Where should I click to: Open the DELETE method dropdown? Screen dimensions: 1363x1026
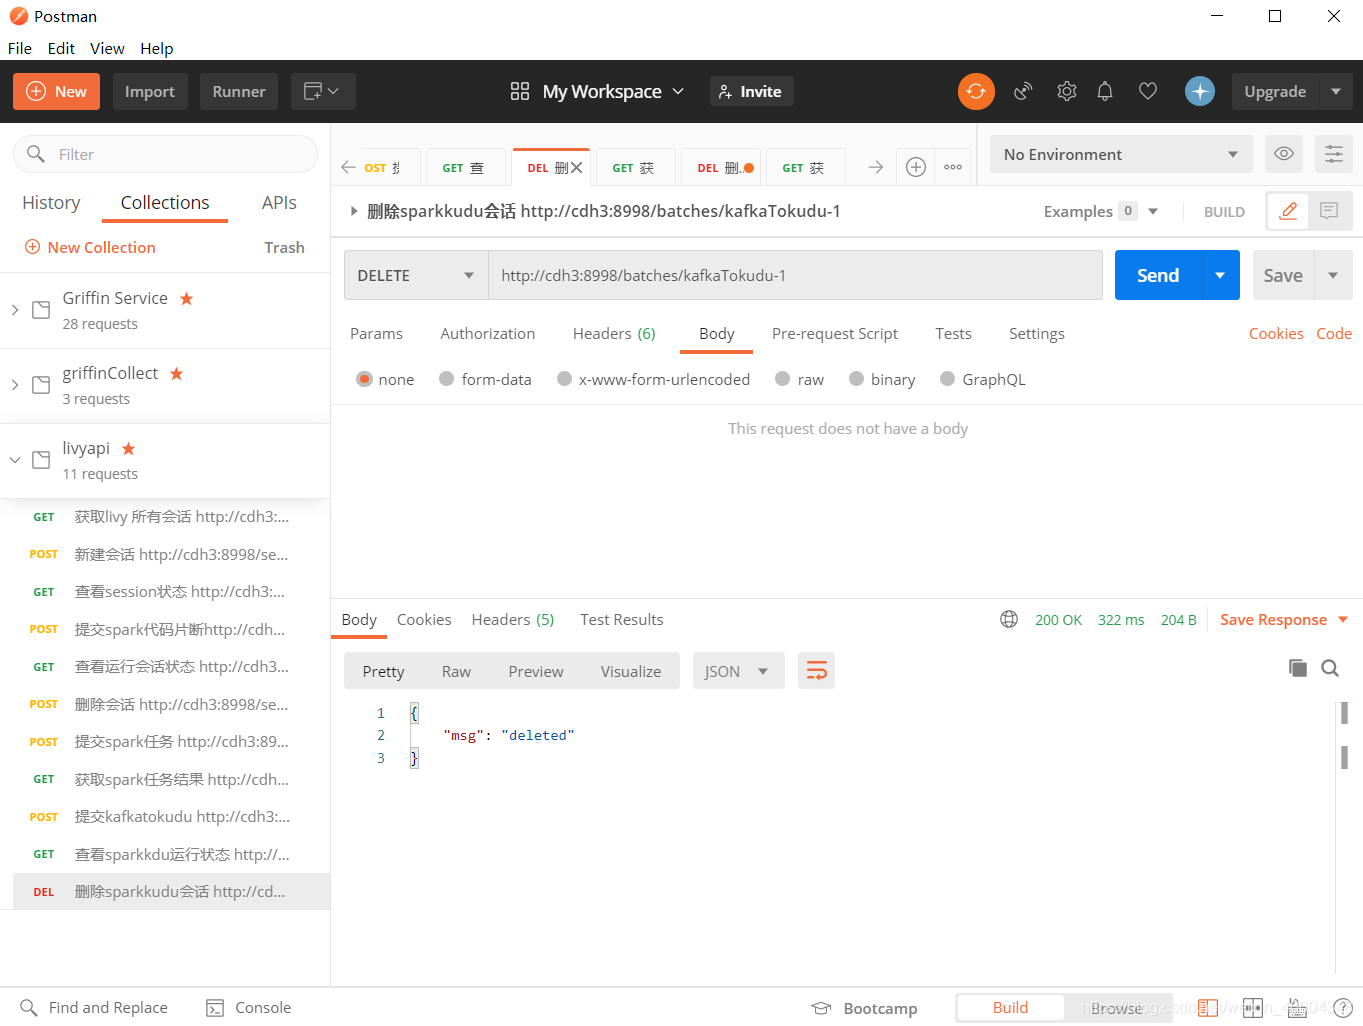pyautogui.click(x=416, y=275)
